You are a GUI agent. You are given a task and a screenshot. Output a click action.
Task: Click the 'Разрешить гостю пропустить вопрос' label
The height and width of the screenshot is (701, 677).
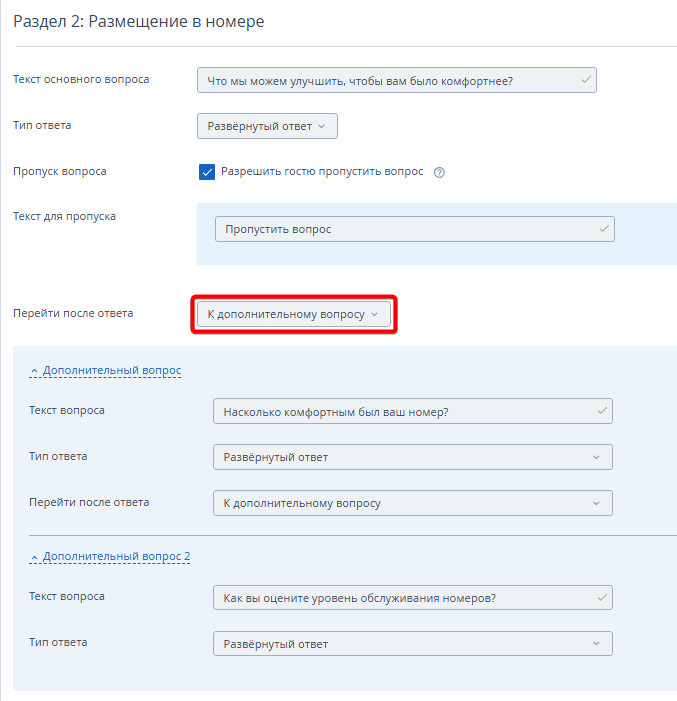322,172
